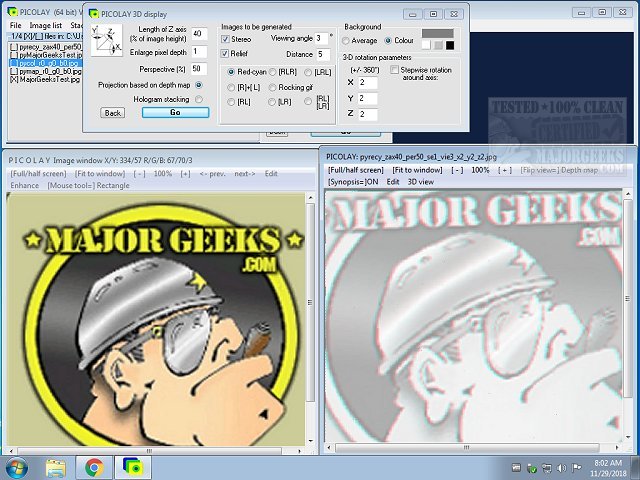Select pycol_r0_g0_b0.jpg in file list

click(46, 63)
